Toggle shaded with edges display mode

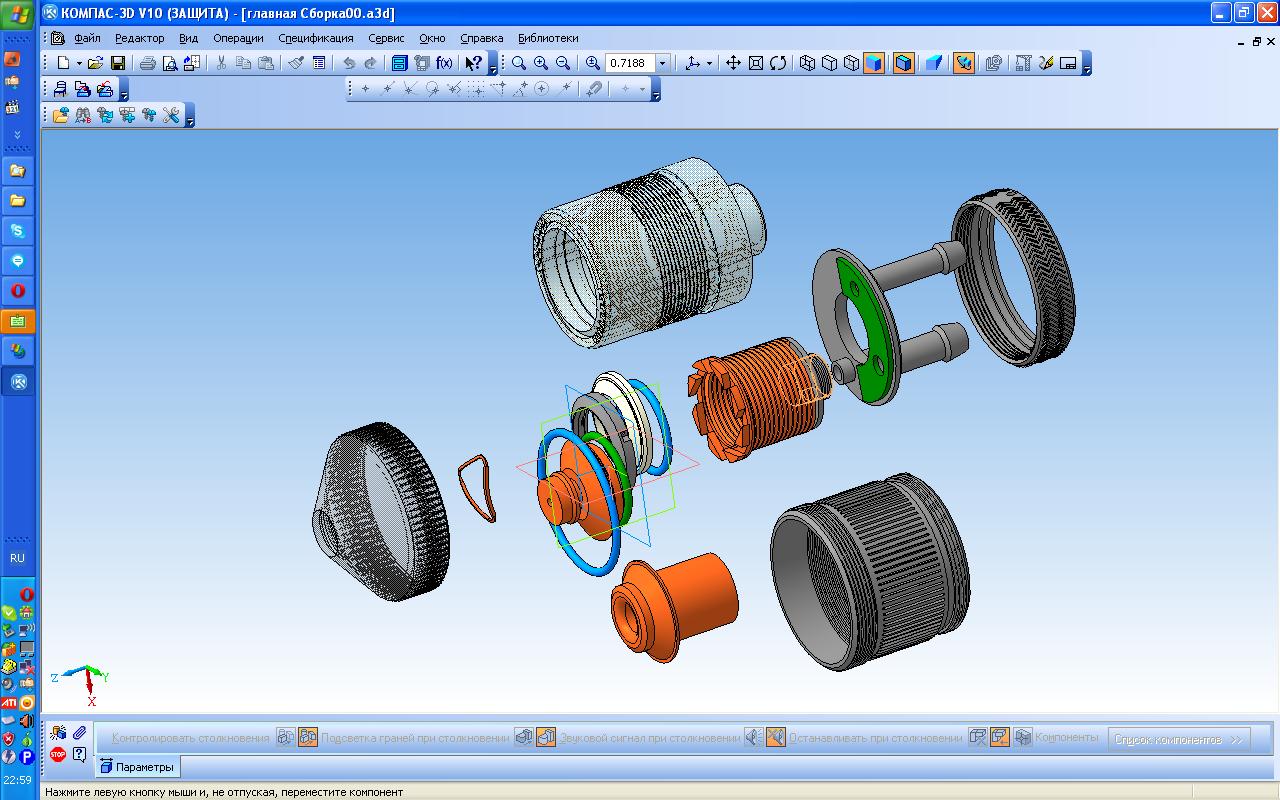pos(904,63)
